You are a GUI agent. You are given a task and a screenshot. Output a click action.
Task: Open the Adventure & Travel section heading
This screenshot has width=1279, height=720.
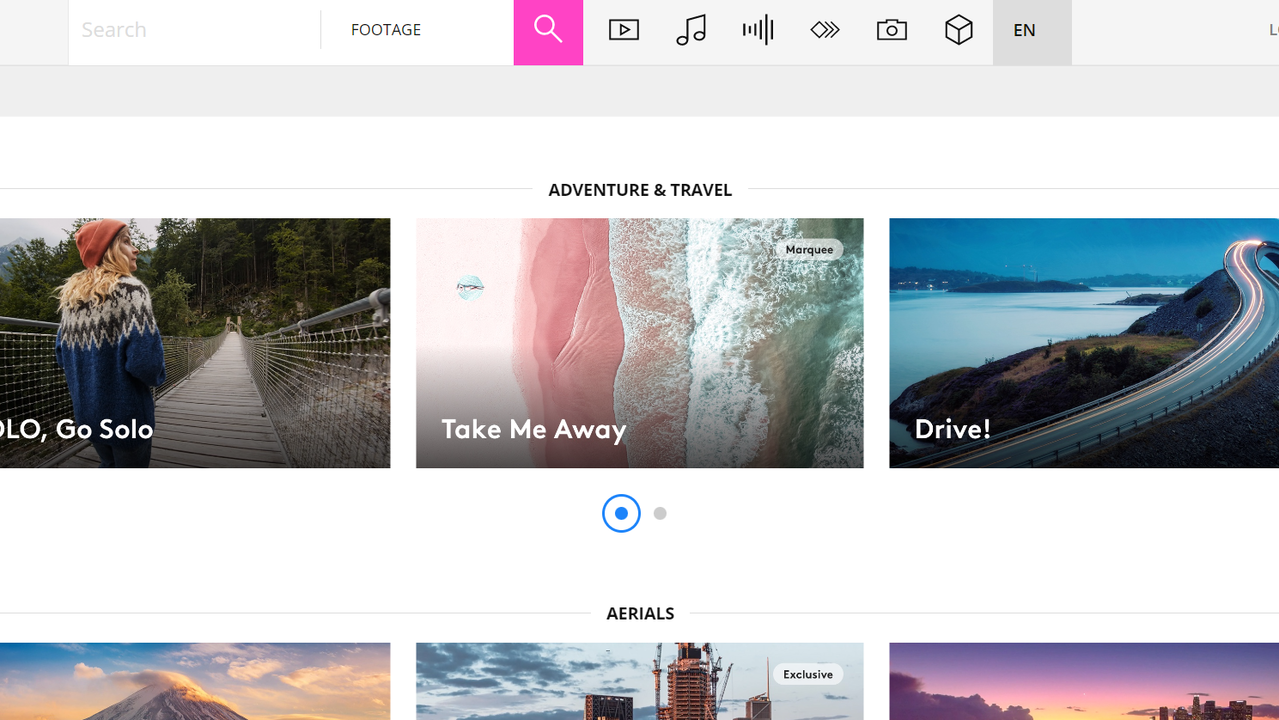tap(640, 189)
